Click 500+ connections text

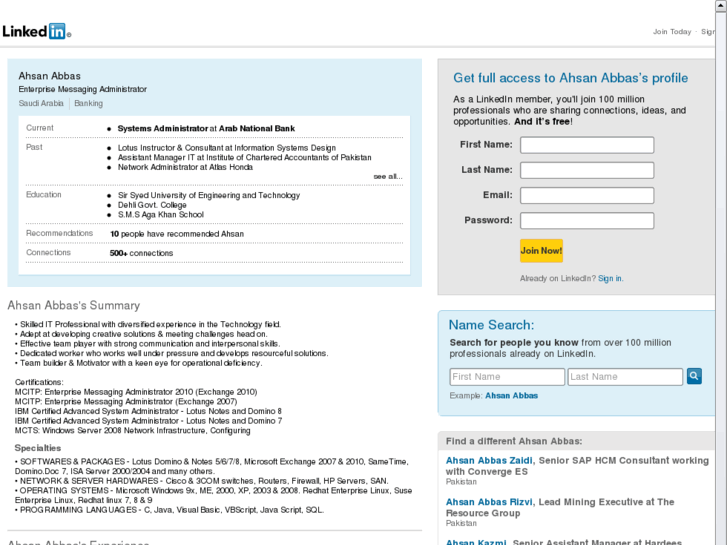click(141, 253)
